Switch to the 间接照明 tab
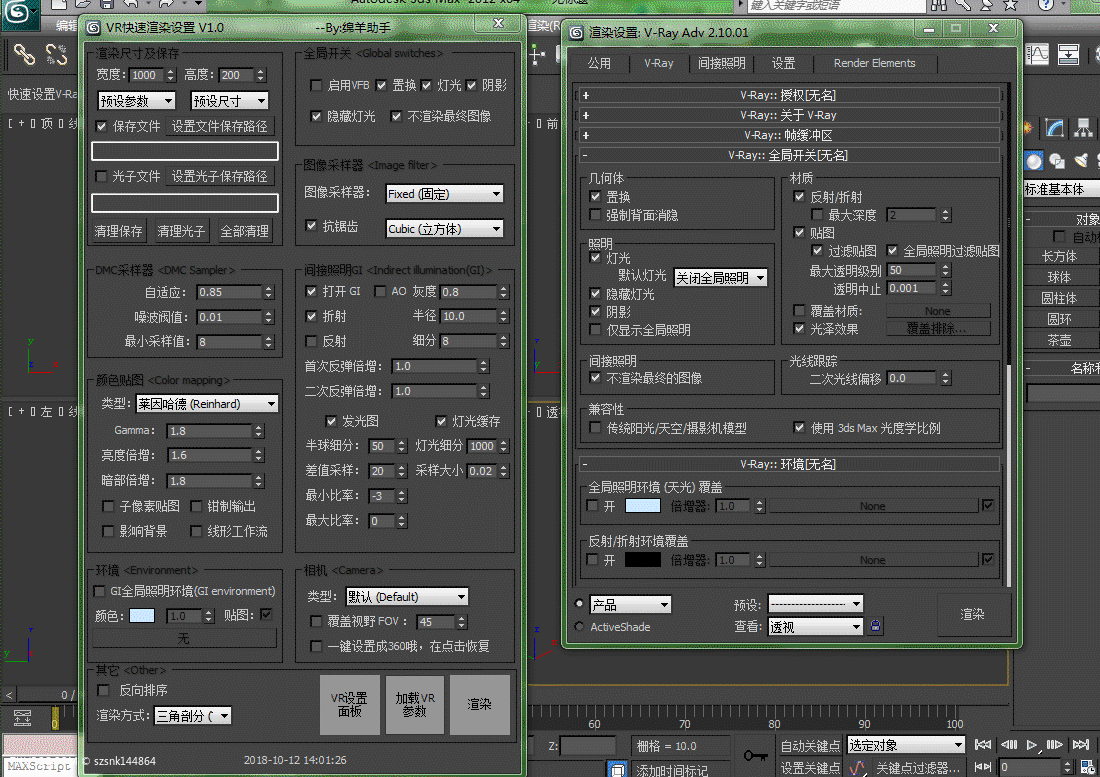Viewport: 1100px width, 777px height. [721, 63]
